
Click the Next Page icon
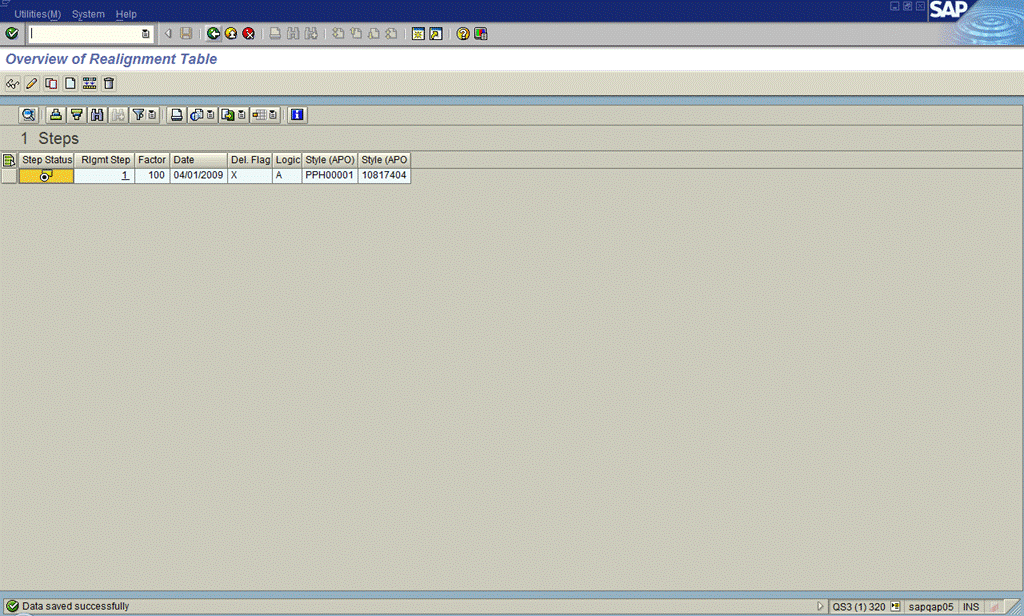pyautogui.click(x=373, y=33)
